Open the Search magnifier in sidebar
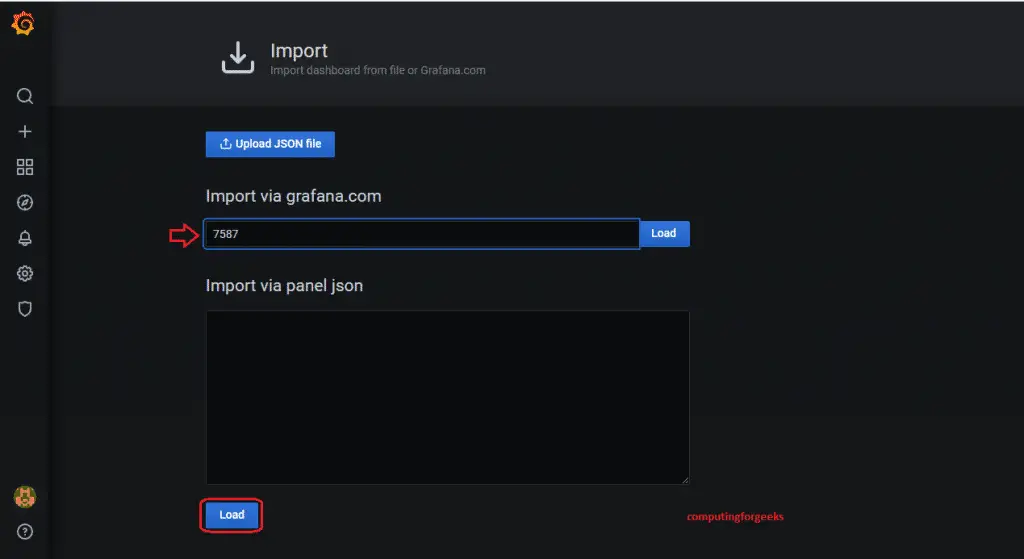 click(x=25, y=96)
